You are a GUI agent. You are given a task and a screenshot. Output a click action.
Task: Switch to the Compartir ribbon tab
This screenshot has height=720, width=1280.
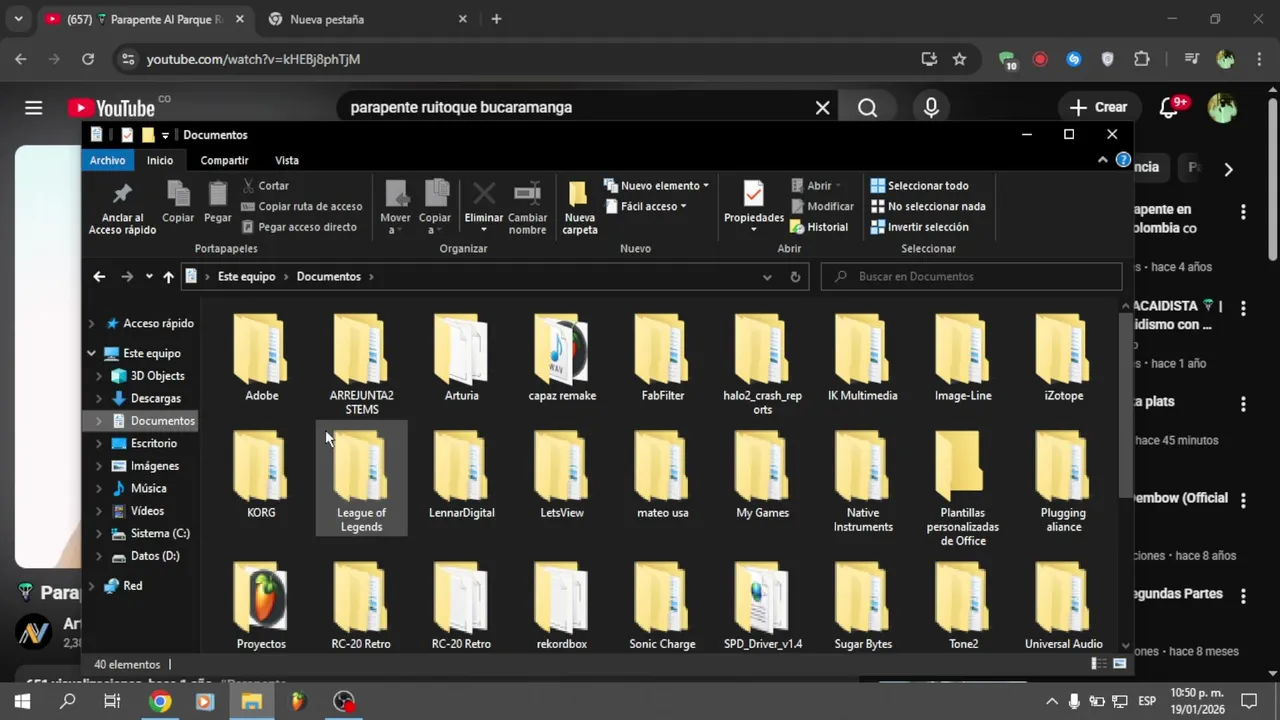[224, 160]
